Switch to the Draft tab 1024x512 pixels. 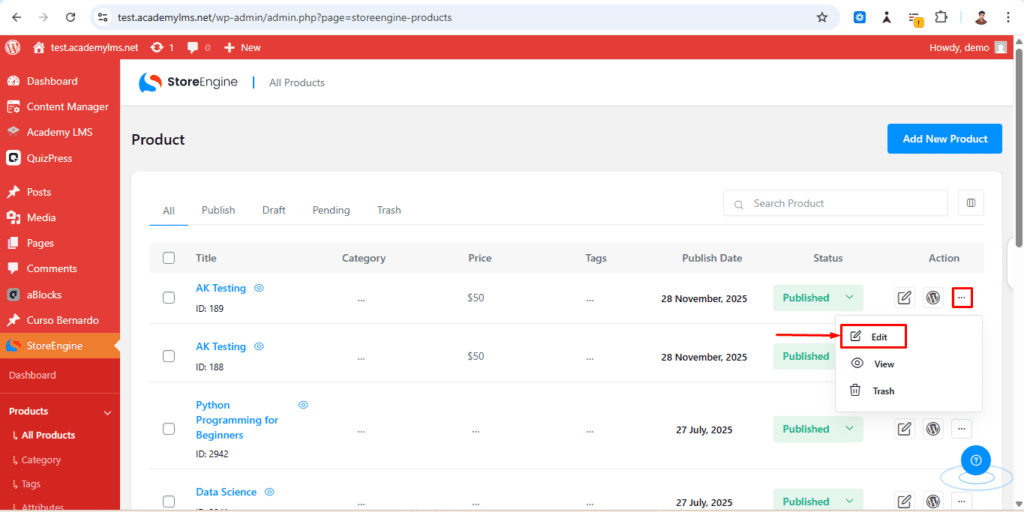click(274, 210)
